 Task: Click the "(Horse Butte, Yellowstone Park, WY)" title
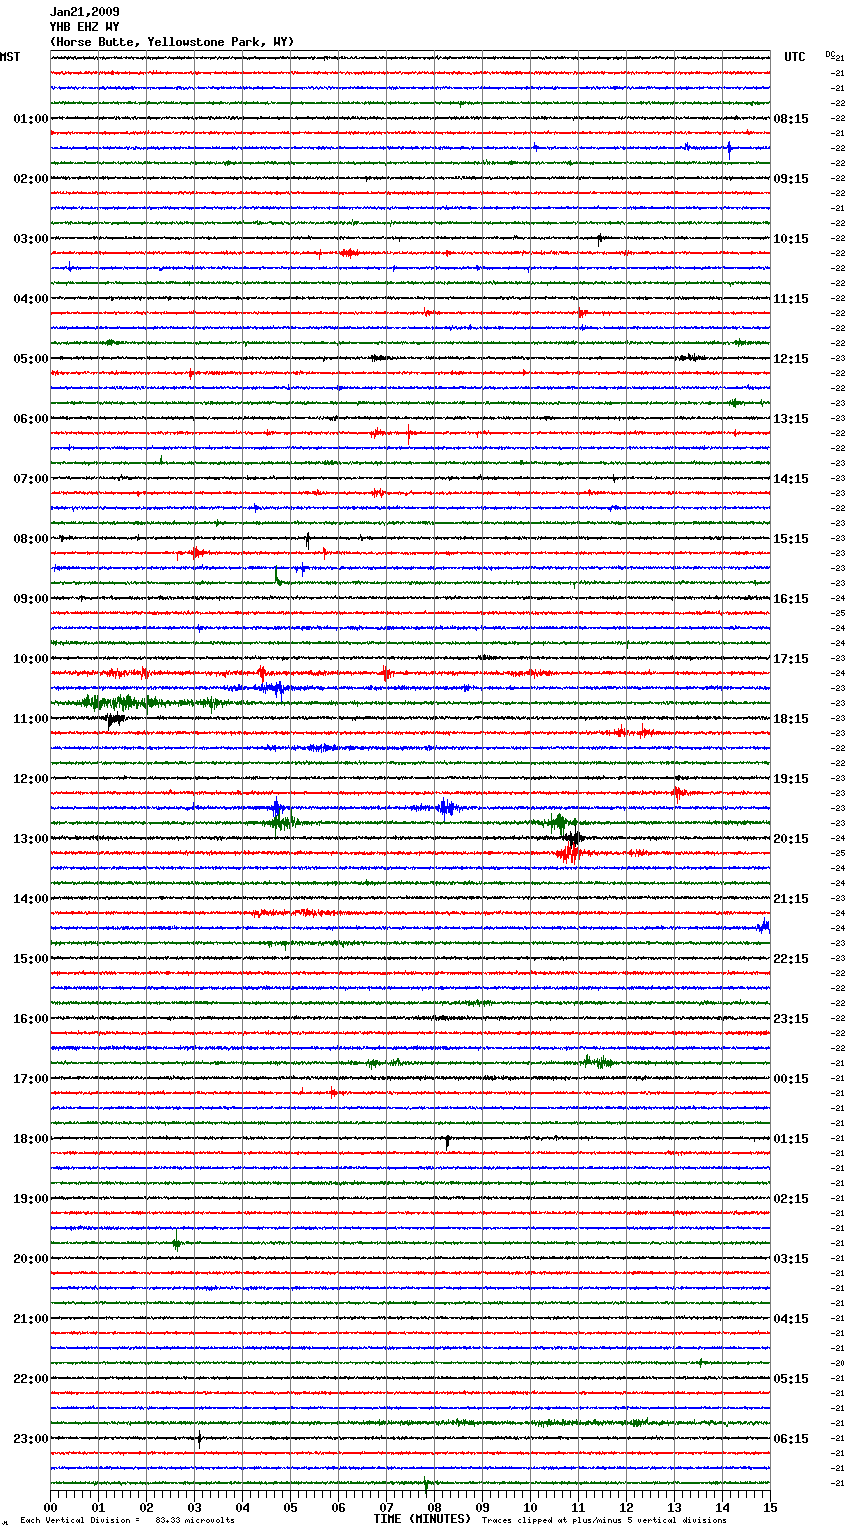172,42
